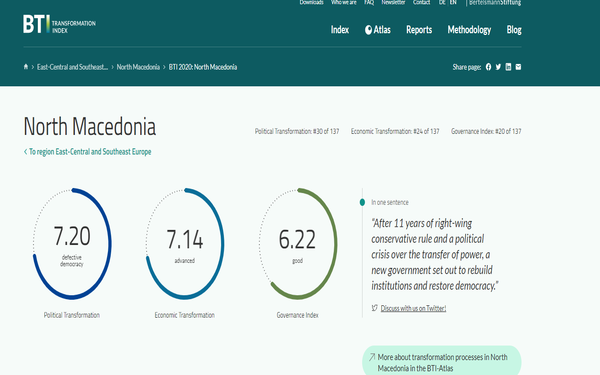
Task: Share page via email icon
Action: pyautogui.click(x=518, y=67)
